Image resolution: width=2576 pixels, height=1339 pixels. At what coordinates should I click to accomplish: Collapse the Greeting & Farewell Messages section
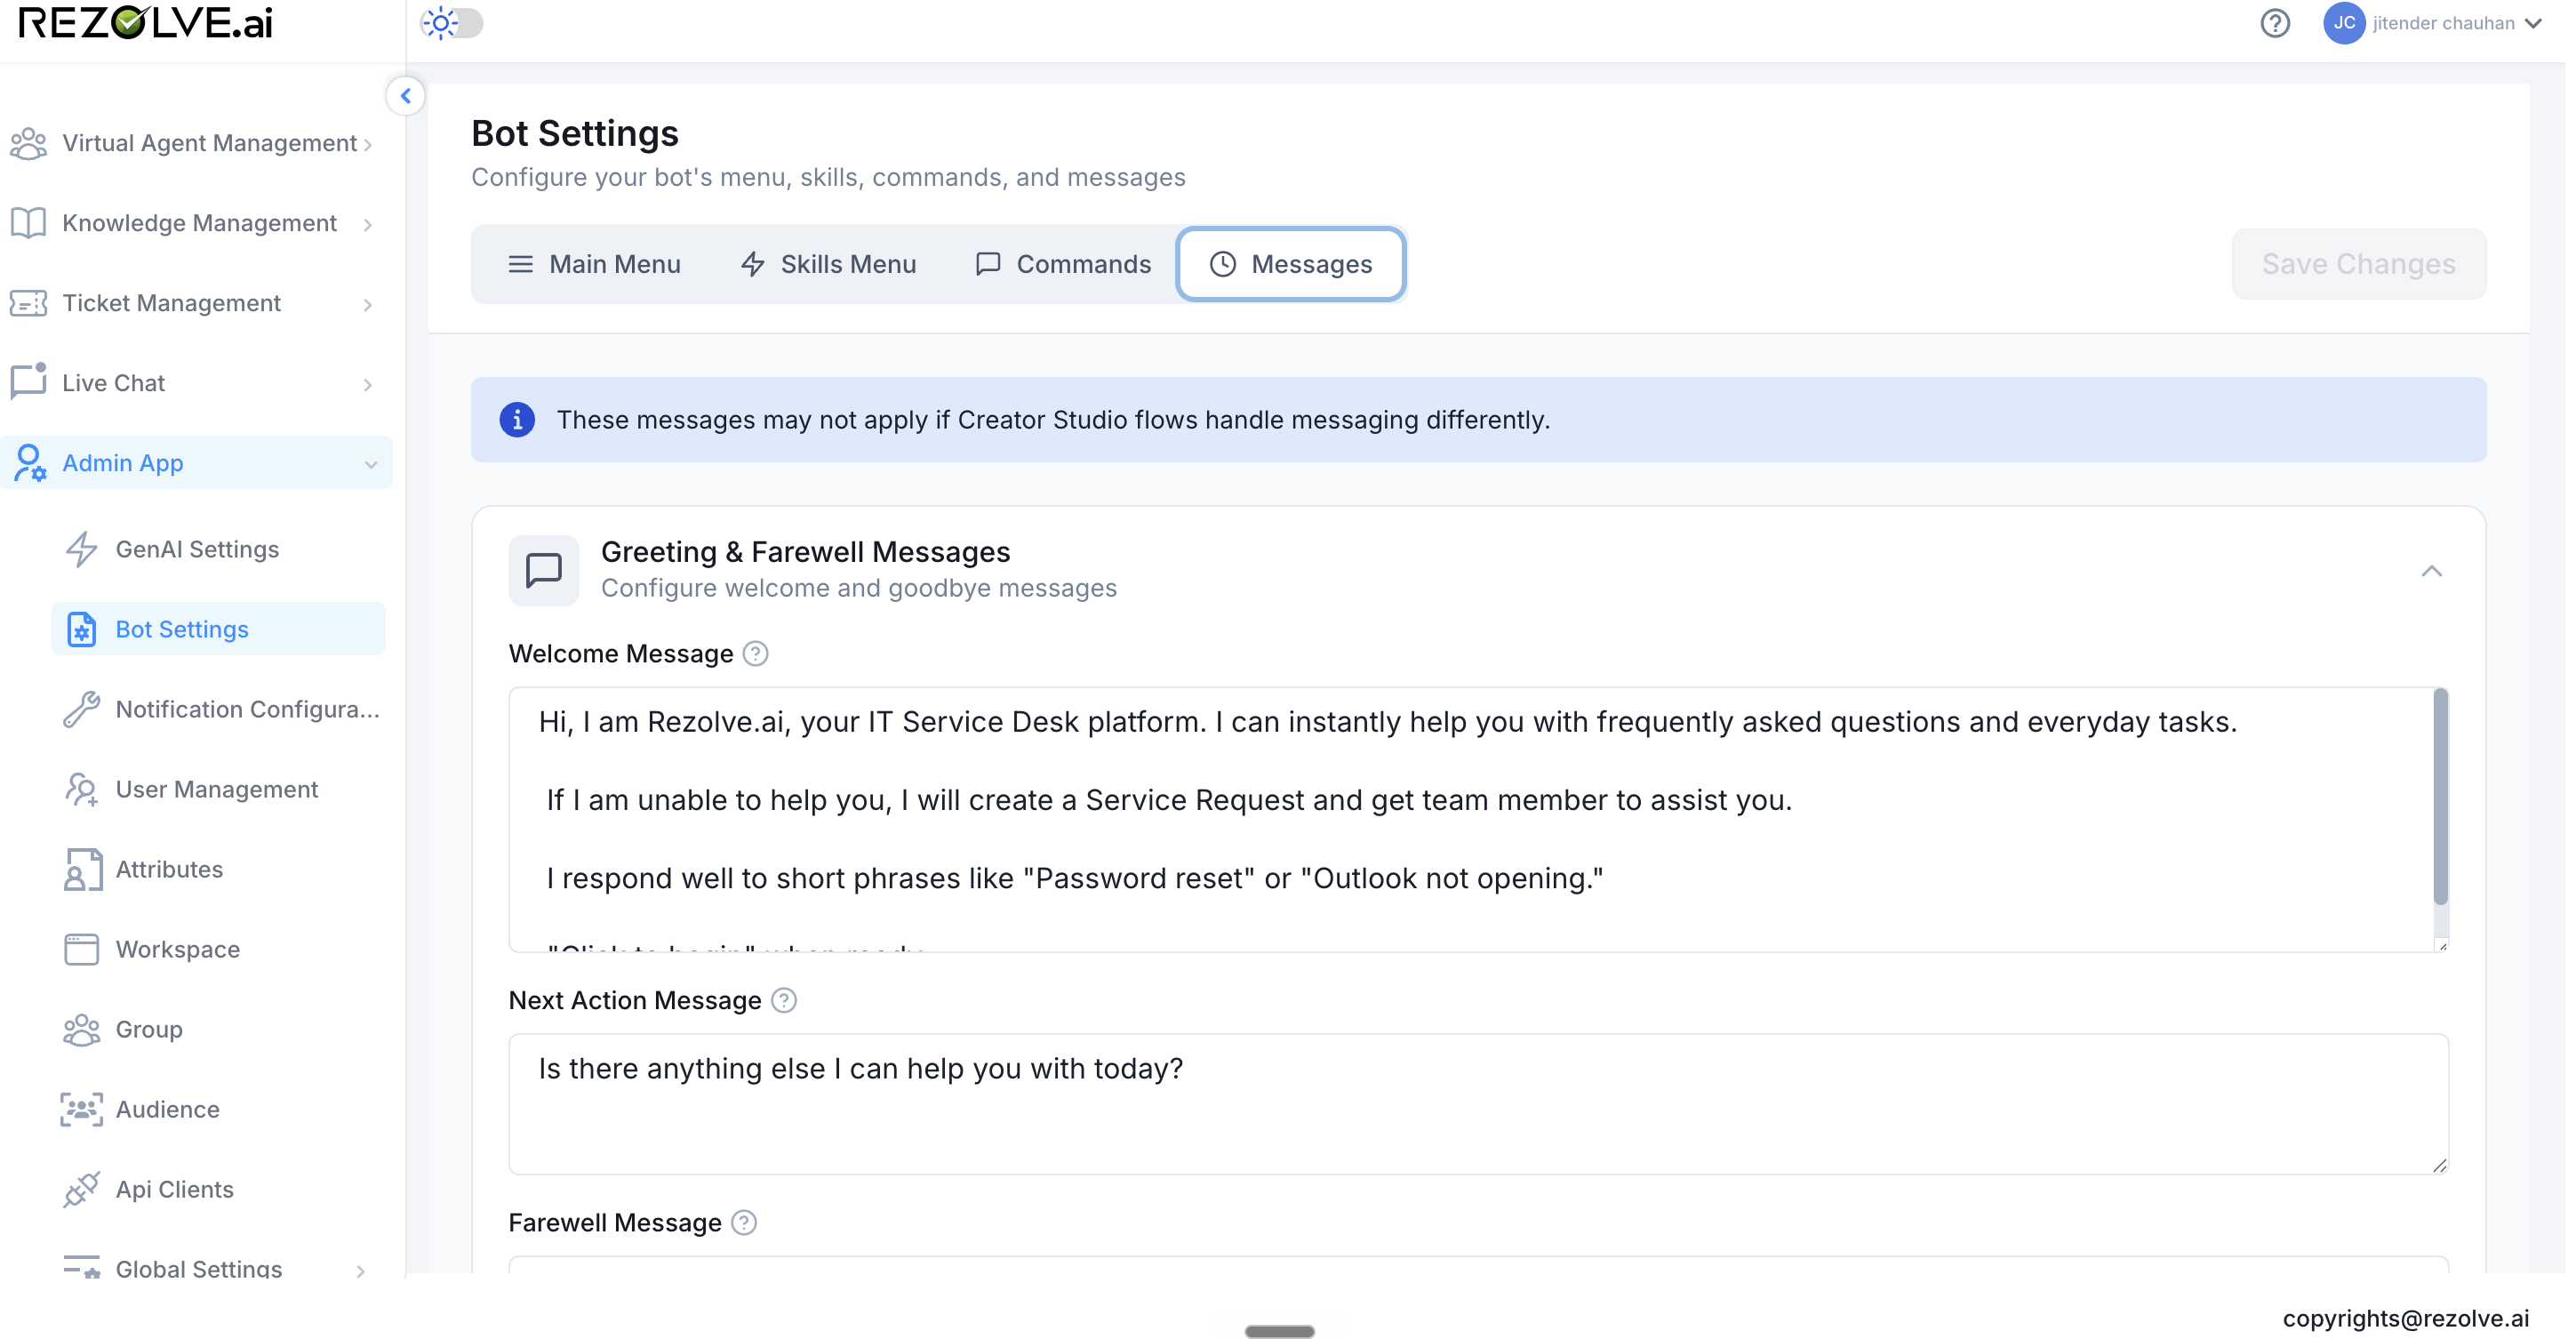[2432, 571]
